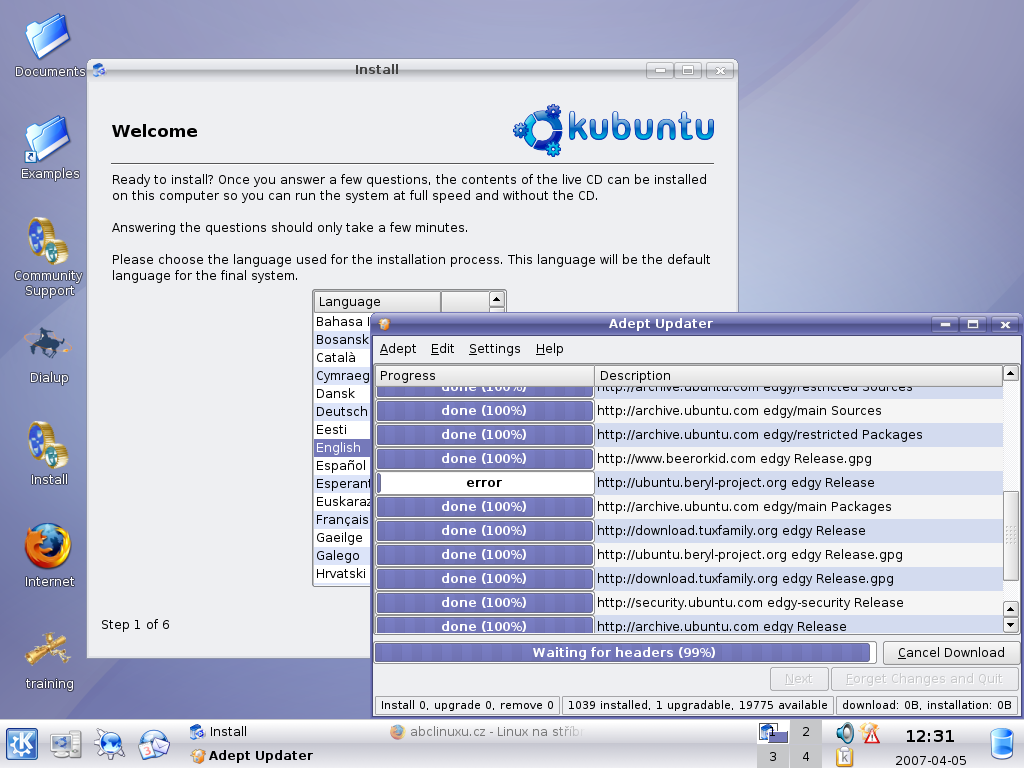Minimize the Adept Updater window
Screen dimensions: 1024x768
(x=945, y=324)
